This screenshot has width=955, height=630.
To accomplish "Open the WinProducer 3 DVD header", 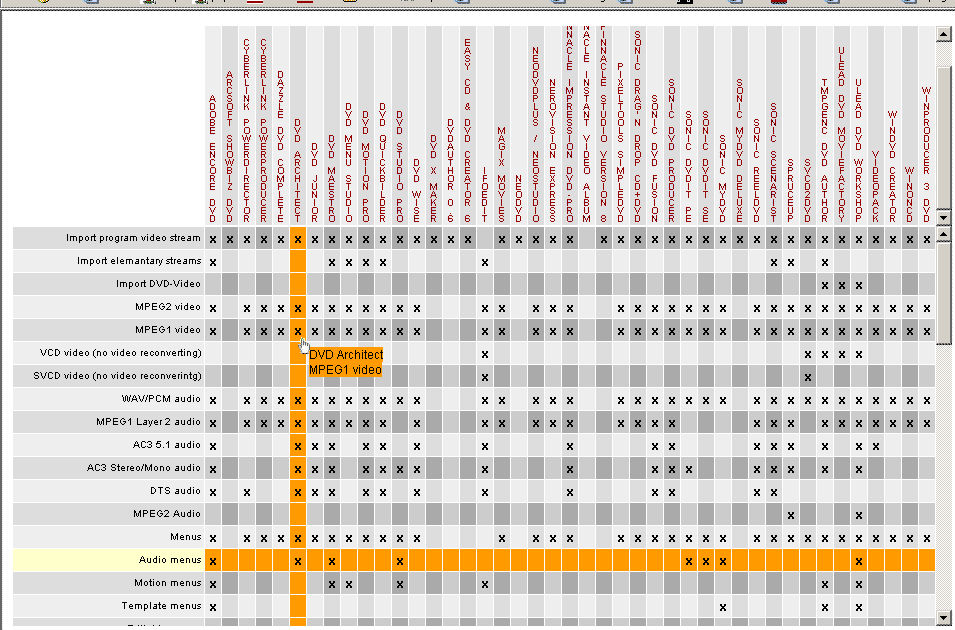I will [927, 155].
